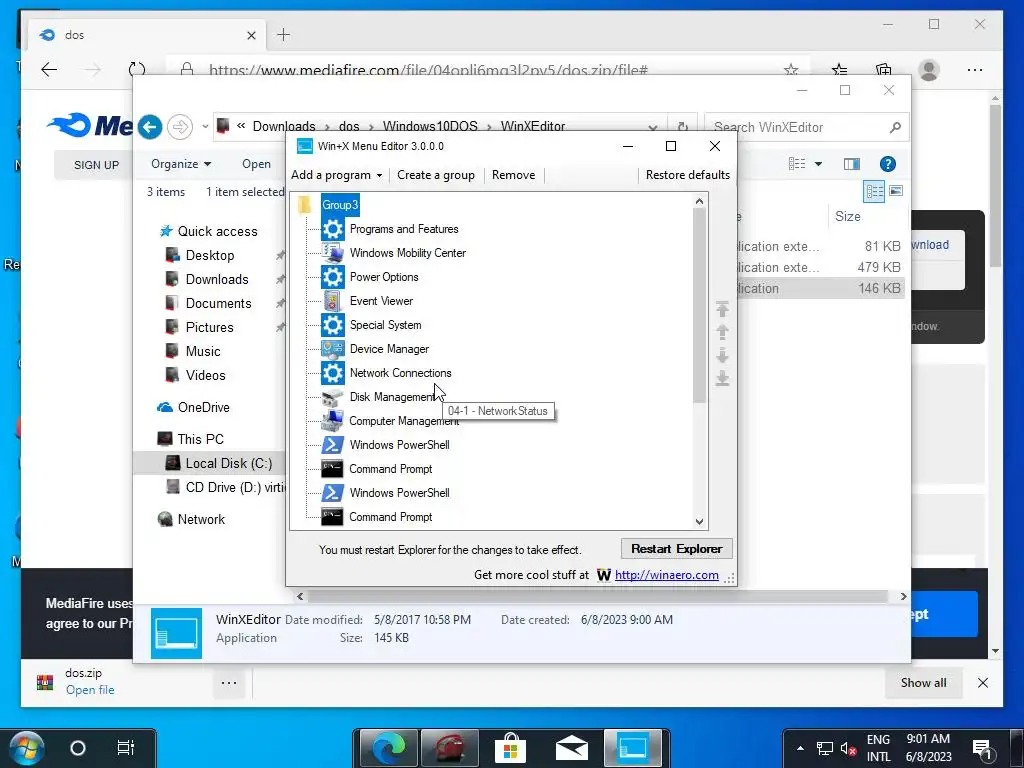Open Explorer help question mark icon

pyautogui.click(x=888, y=165)
